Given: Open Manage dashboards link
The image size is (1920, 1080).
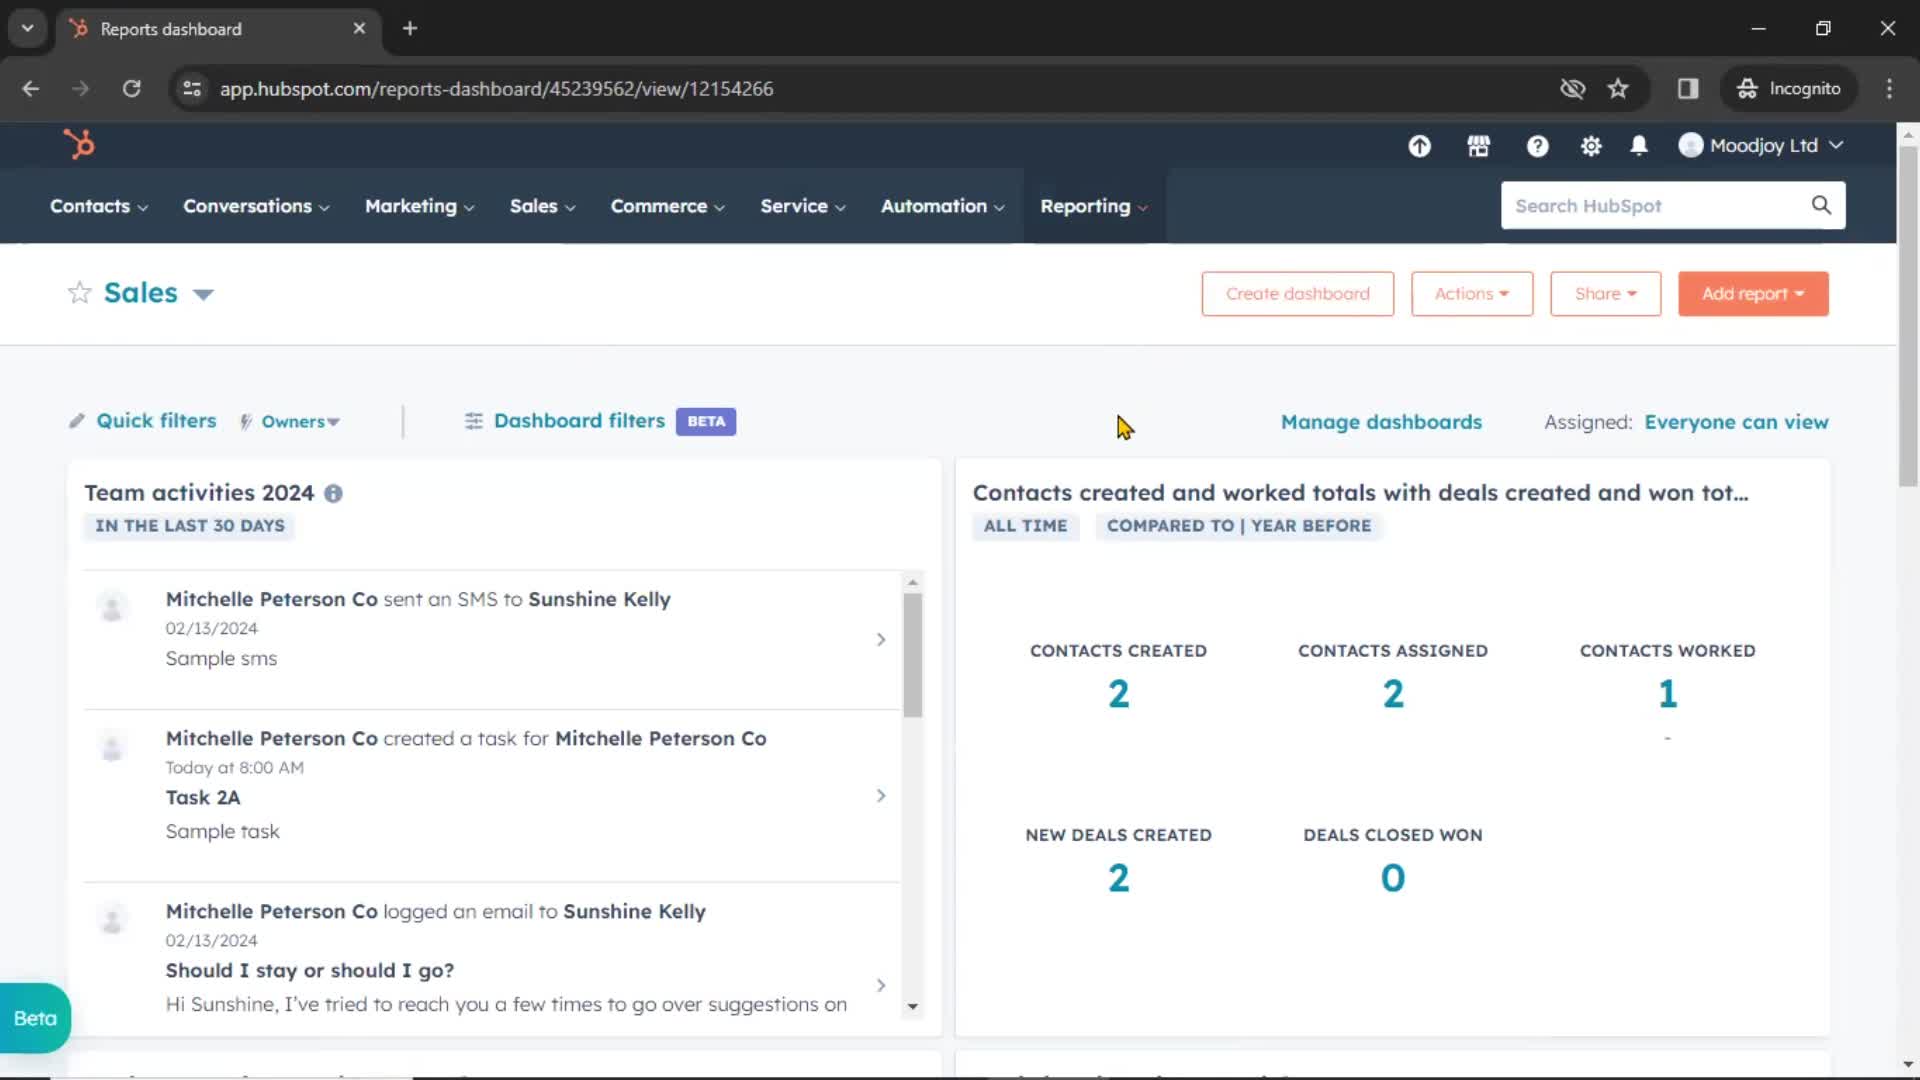Looking at the screenshot, I should point(1381,421).
